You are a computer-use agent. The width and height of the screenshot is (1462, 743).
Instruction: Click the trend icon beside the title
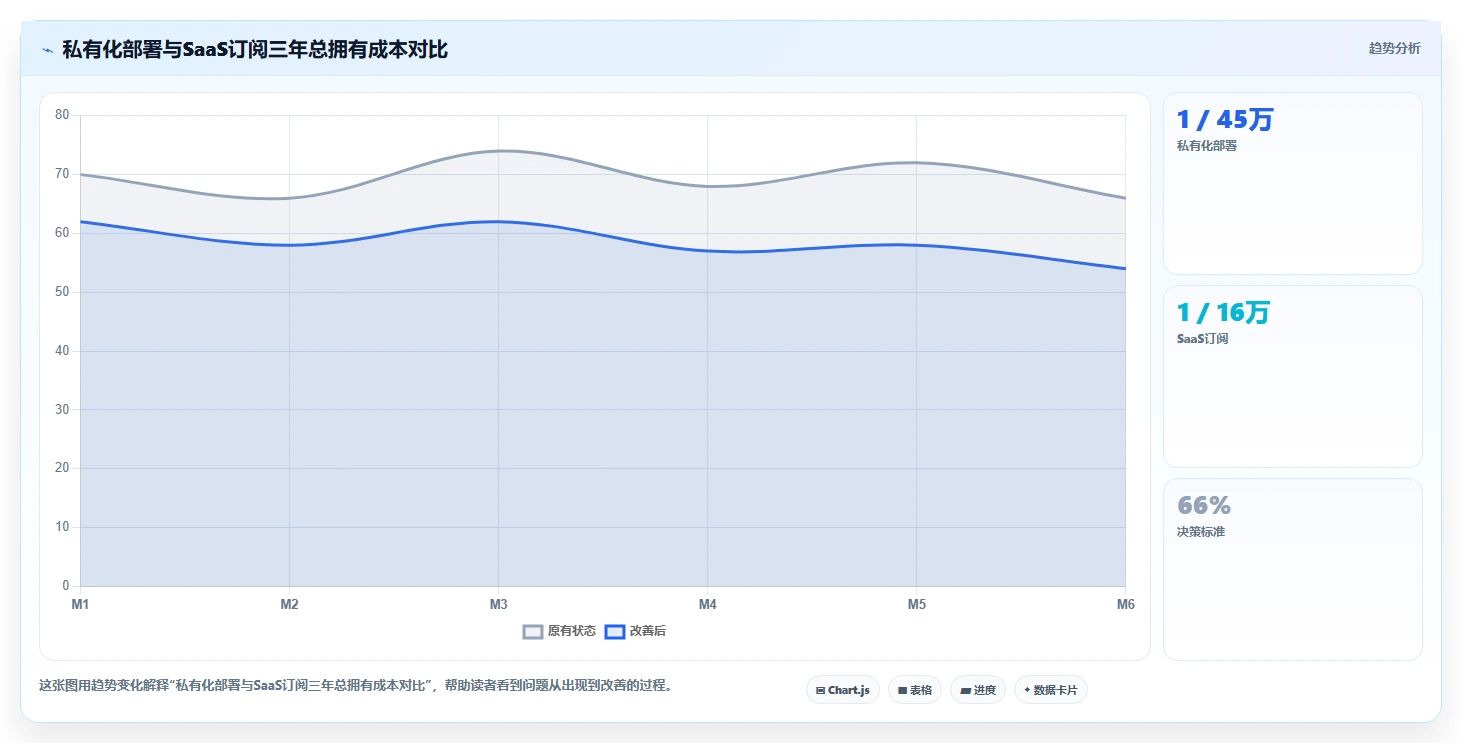coord(47,50)
